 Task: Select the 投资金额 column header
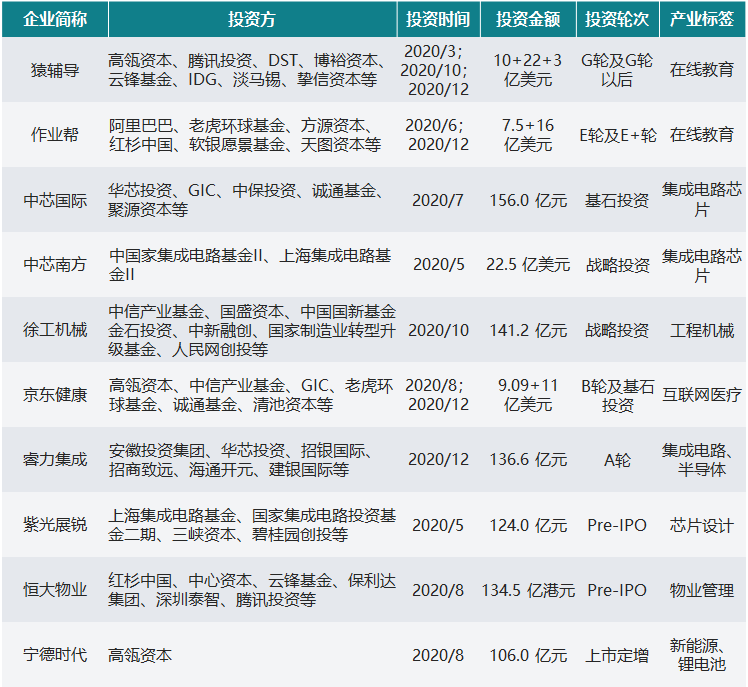[x=528, y=19]
